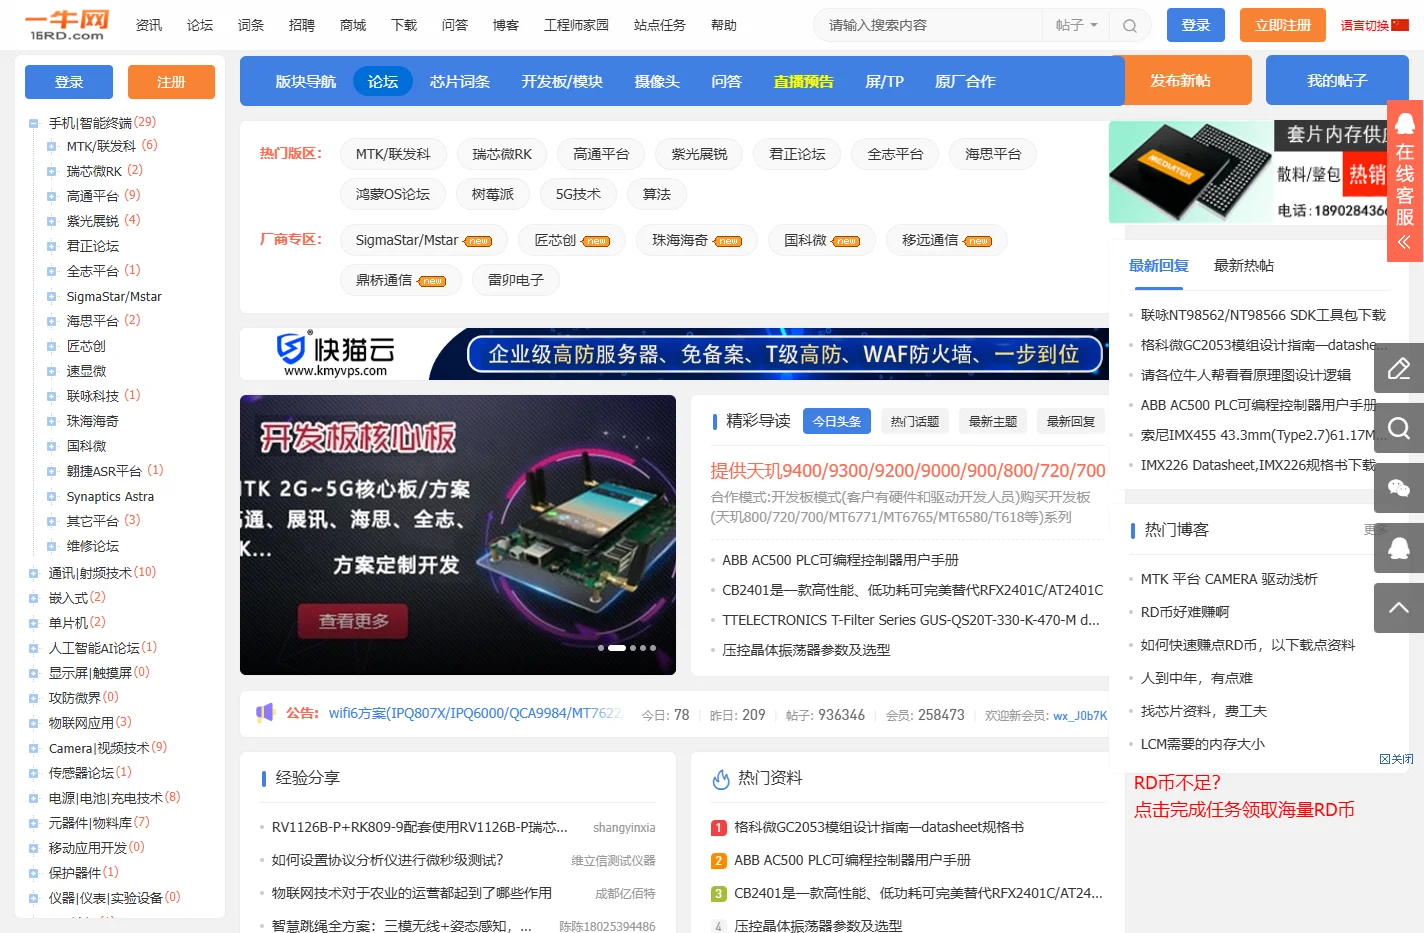Open the floating QQ penguin icon
Screen dimensions: 1424x933
1399,549
